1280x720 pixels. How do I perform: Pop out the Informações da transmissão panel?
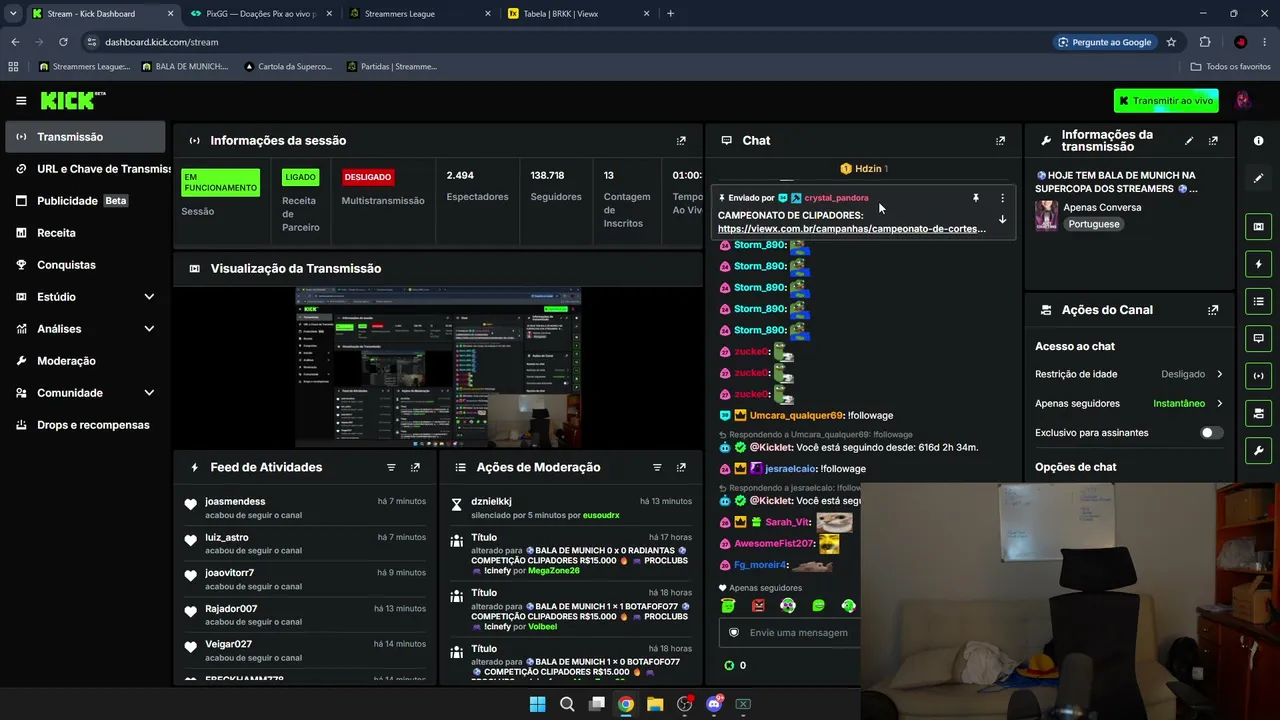click(1213, 141)
